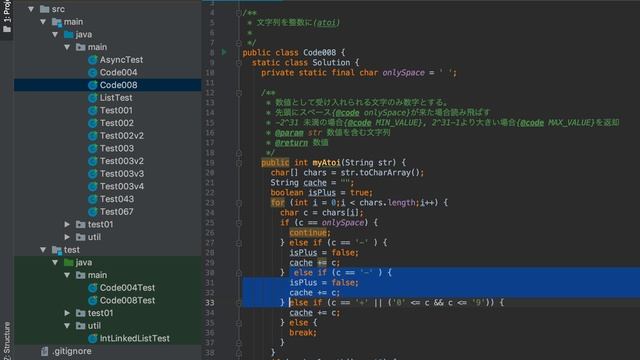Expand the test01 package under src
Screen dimensions: 640x360
pyautogui.click(x=67, y=224)
